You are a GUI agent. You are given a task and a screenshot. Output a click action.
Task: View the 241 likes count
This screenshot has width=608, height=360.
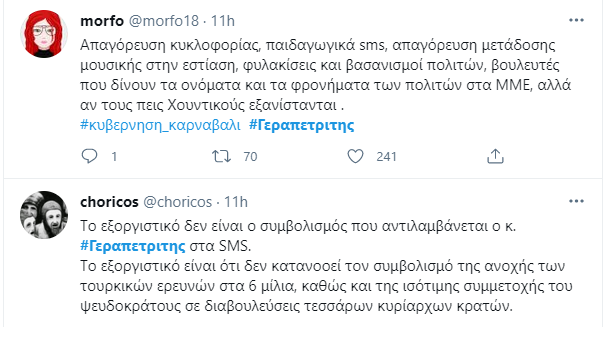pyautogui.click(x=386, y=156)
